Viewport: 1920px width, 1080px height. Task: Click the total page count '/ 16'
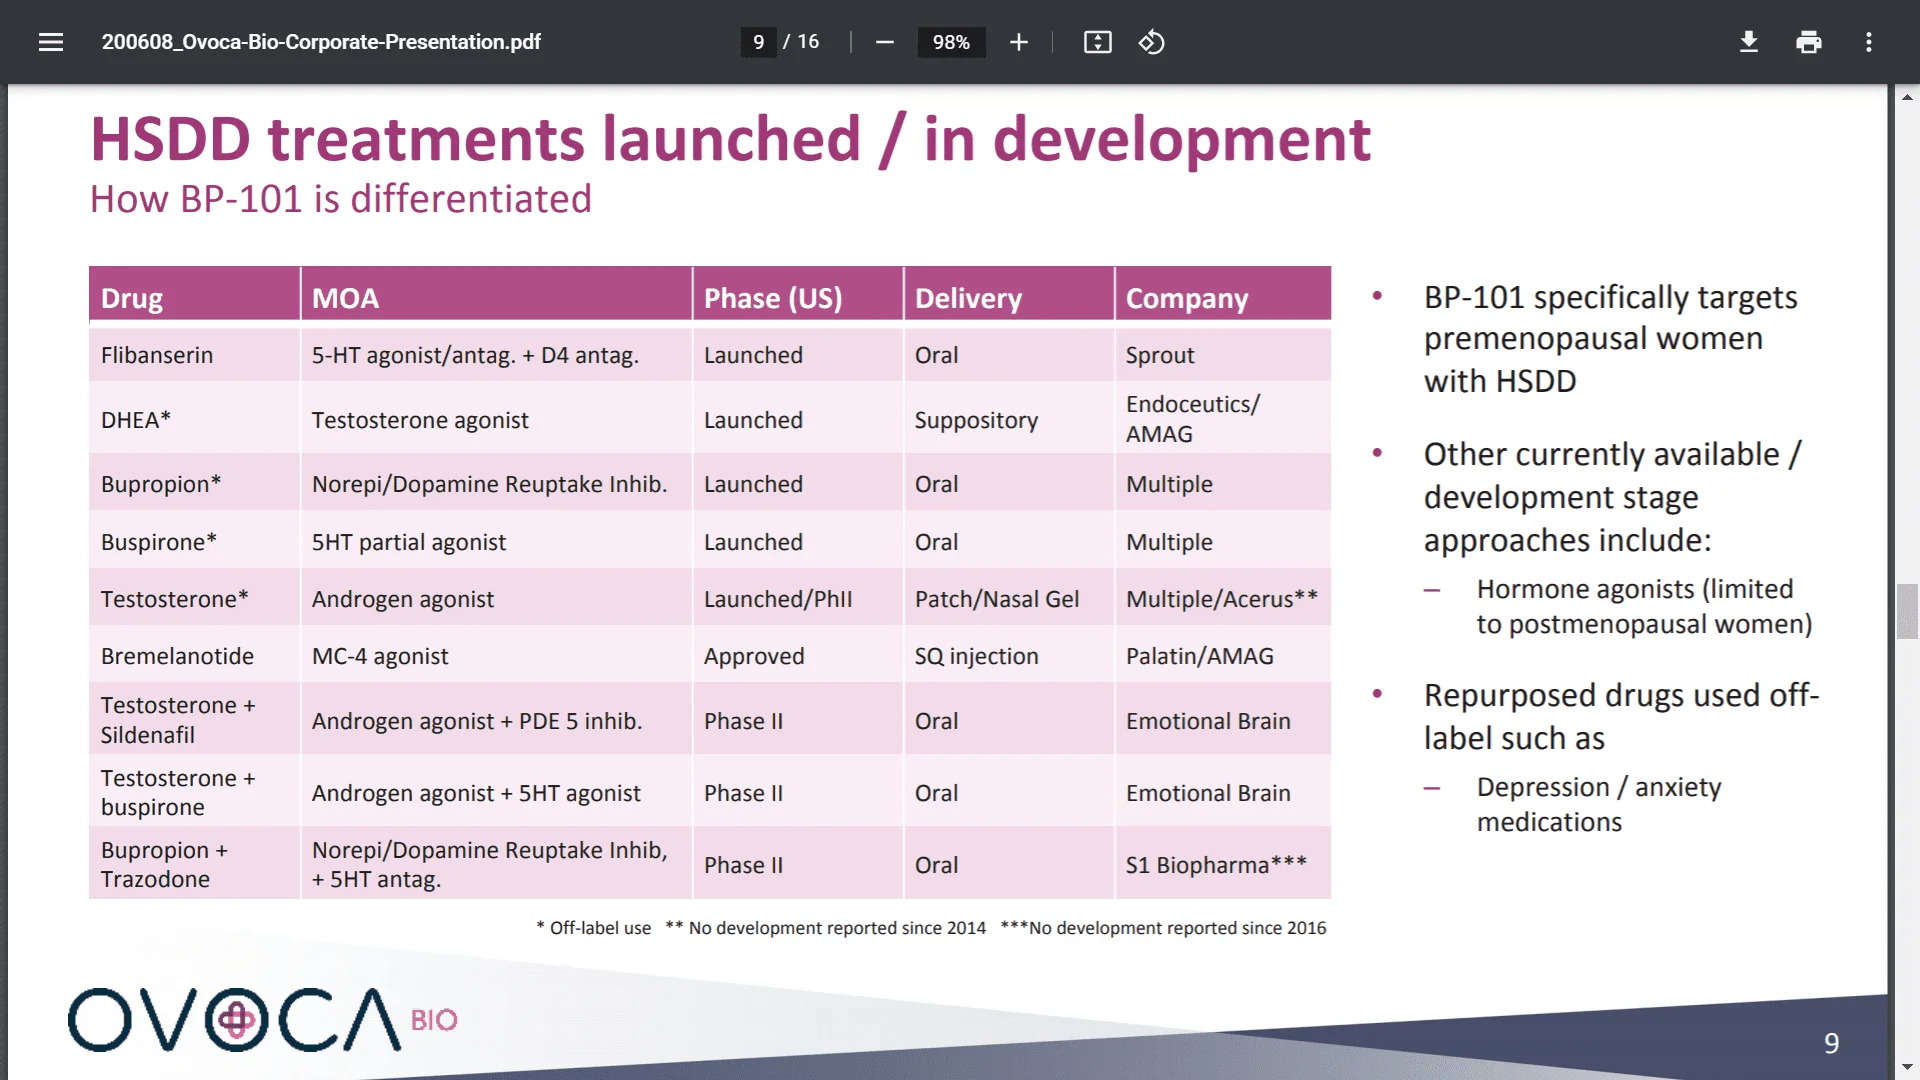(801, 42)
